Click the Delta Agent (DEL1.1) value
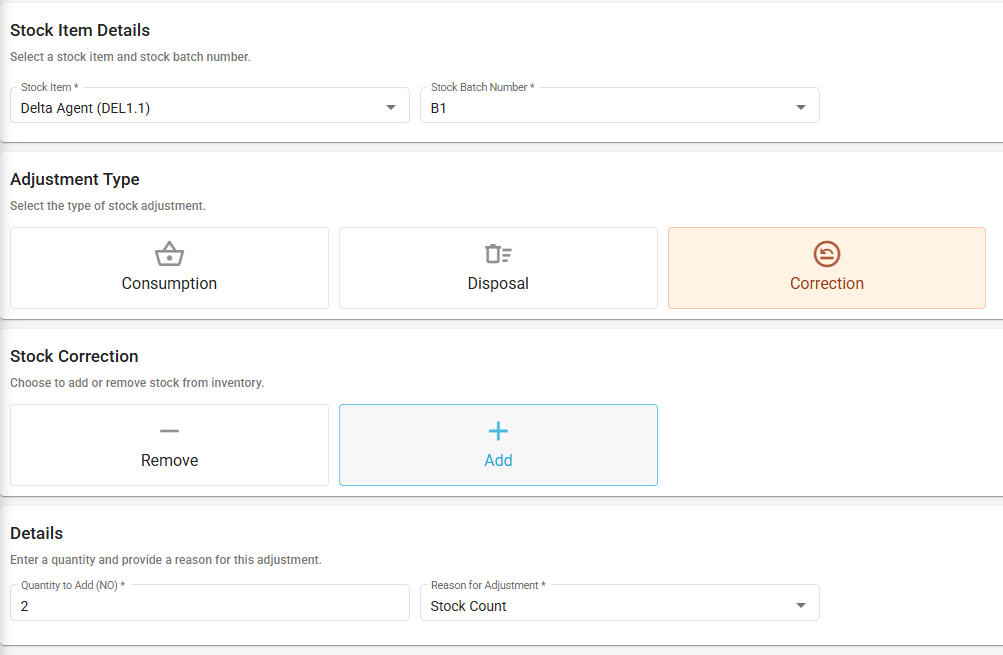Image resolution: width=1003 pixels, height=655 pixels. point(85,108)
